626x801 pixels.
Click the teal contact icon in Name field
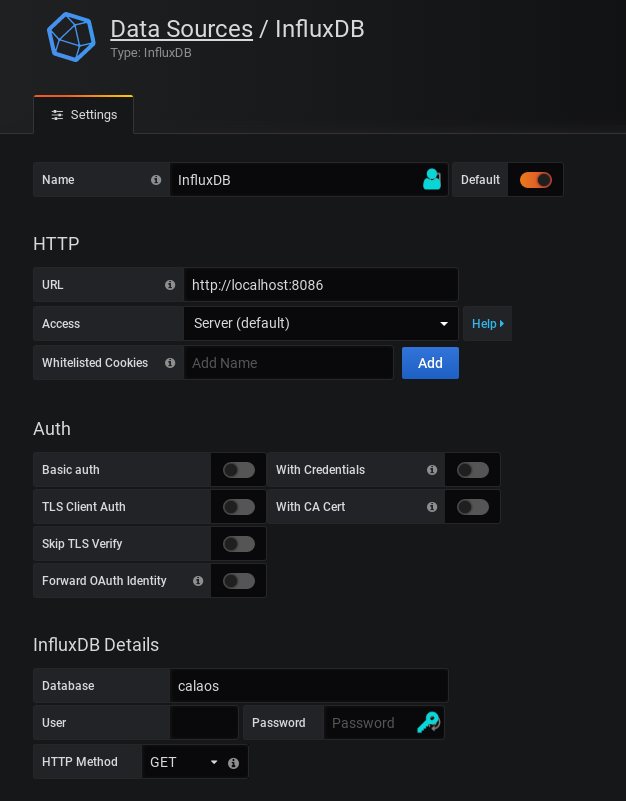(x=432, y=179)
